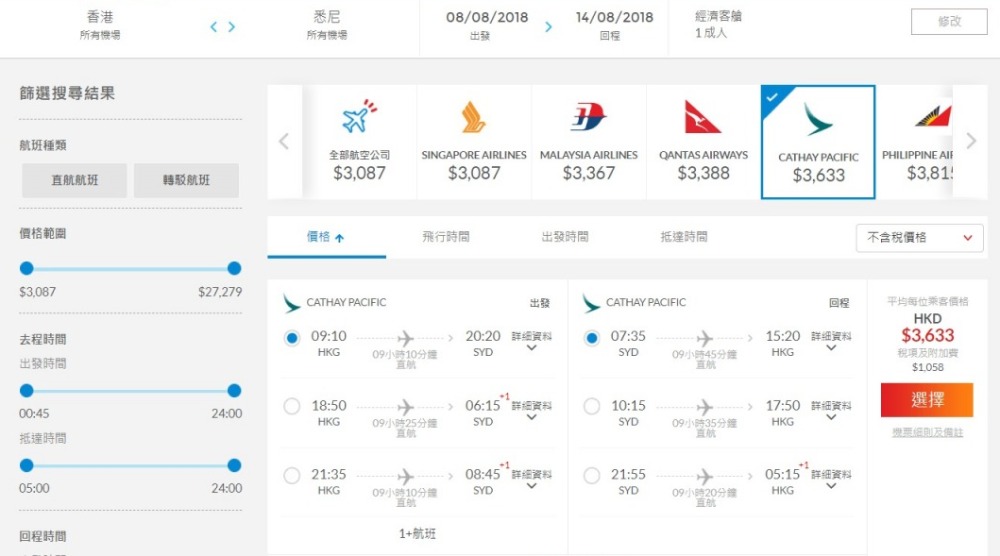Viewport: 1000px width, 556px height.
Task: Select the 21:35 HKG outbound flight
Action: (292, 476)
